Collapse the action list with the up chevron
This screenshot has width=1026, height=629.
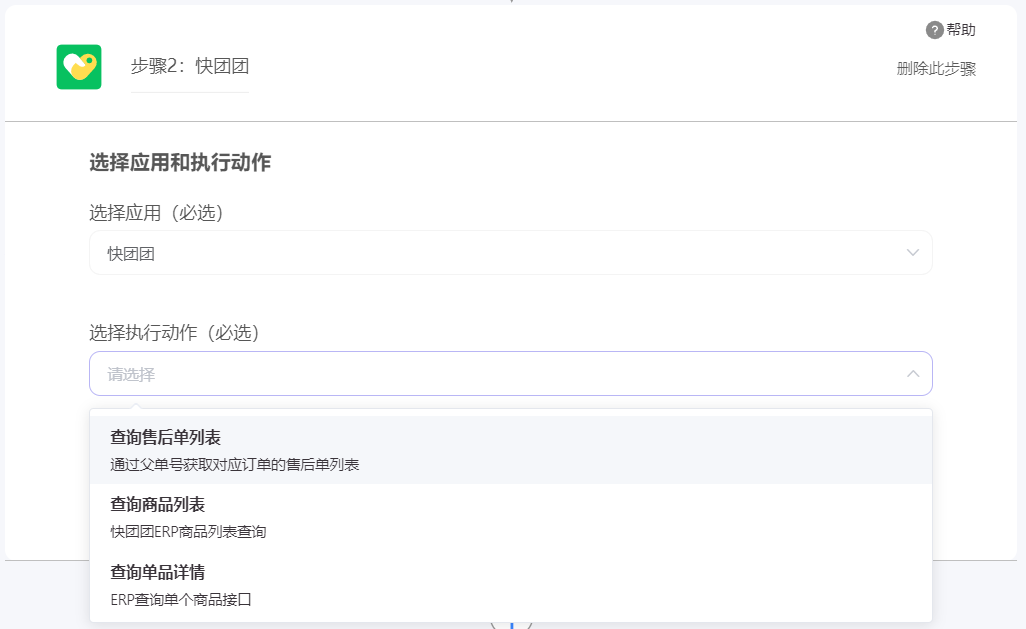tap(912, 374)
